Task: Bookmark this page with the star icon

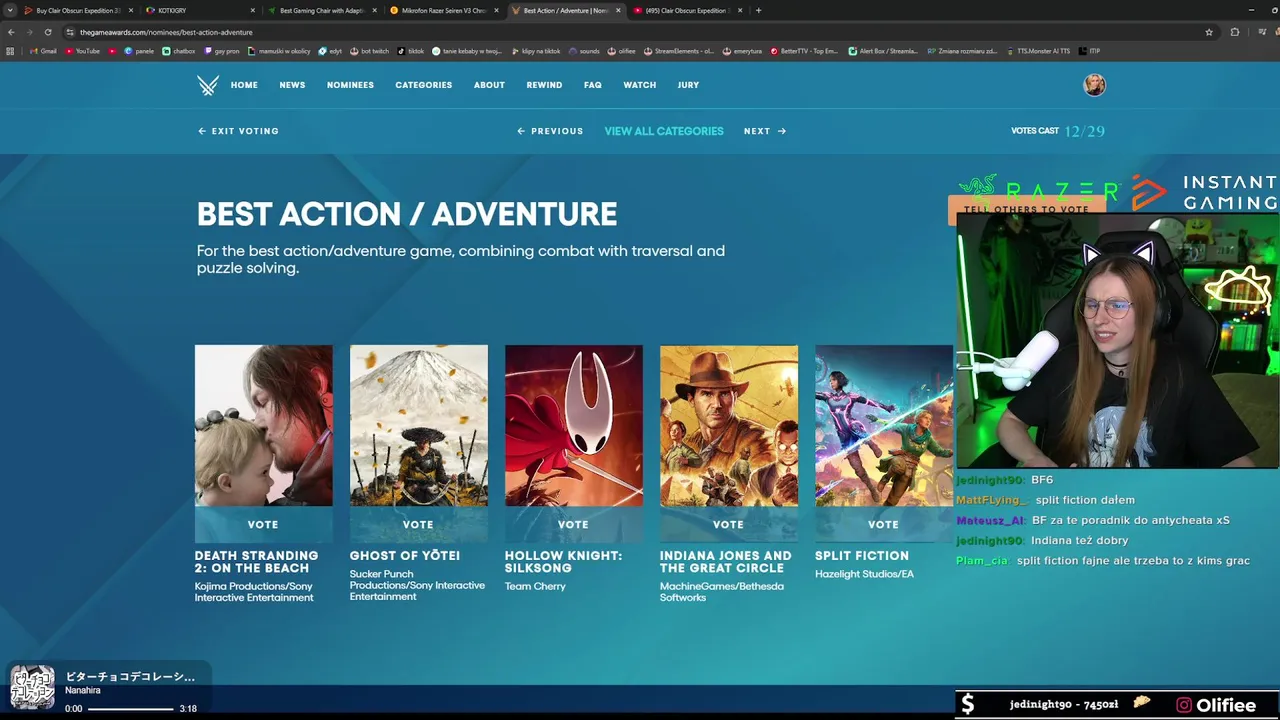Action: (x=1209, y=32)
